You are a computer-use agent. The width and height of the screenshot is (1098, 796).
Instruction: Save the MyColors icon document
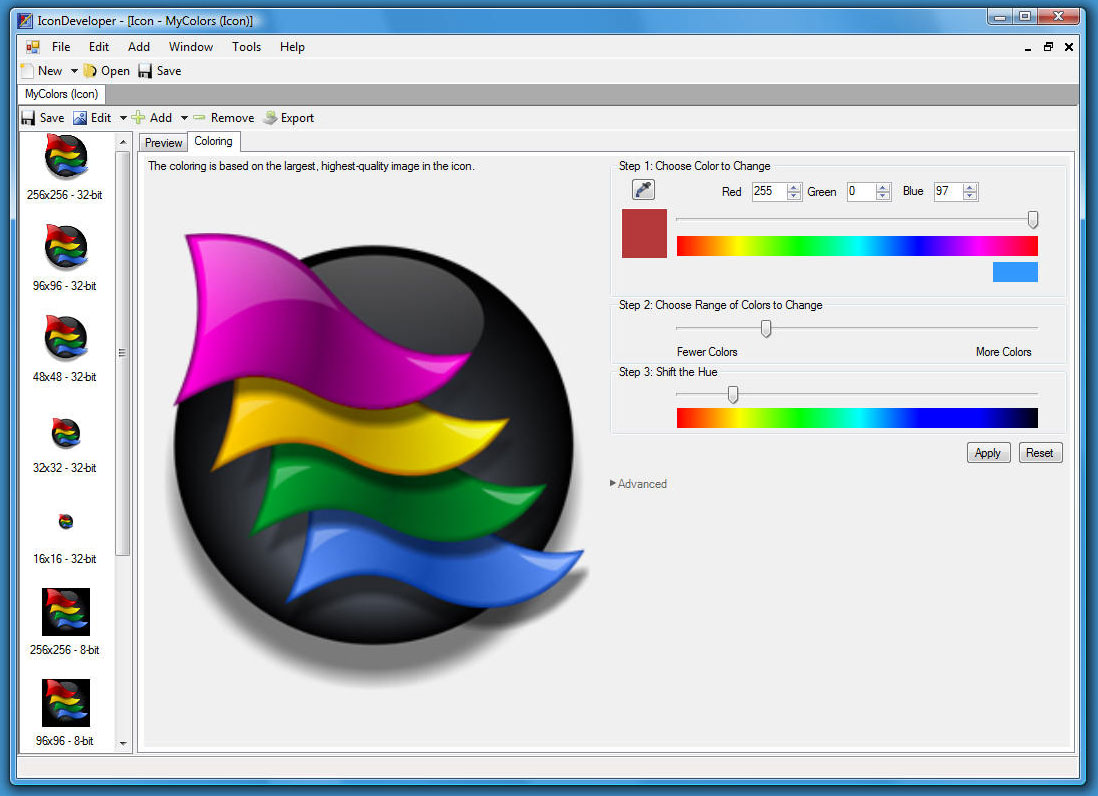(x=43, y=118)
